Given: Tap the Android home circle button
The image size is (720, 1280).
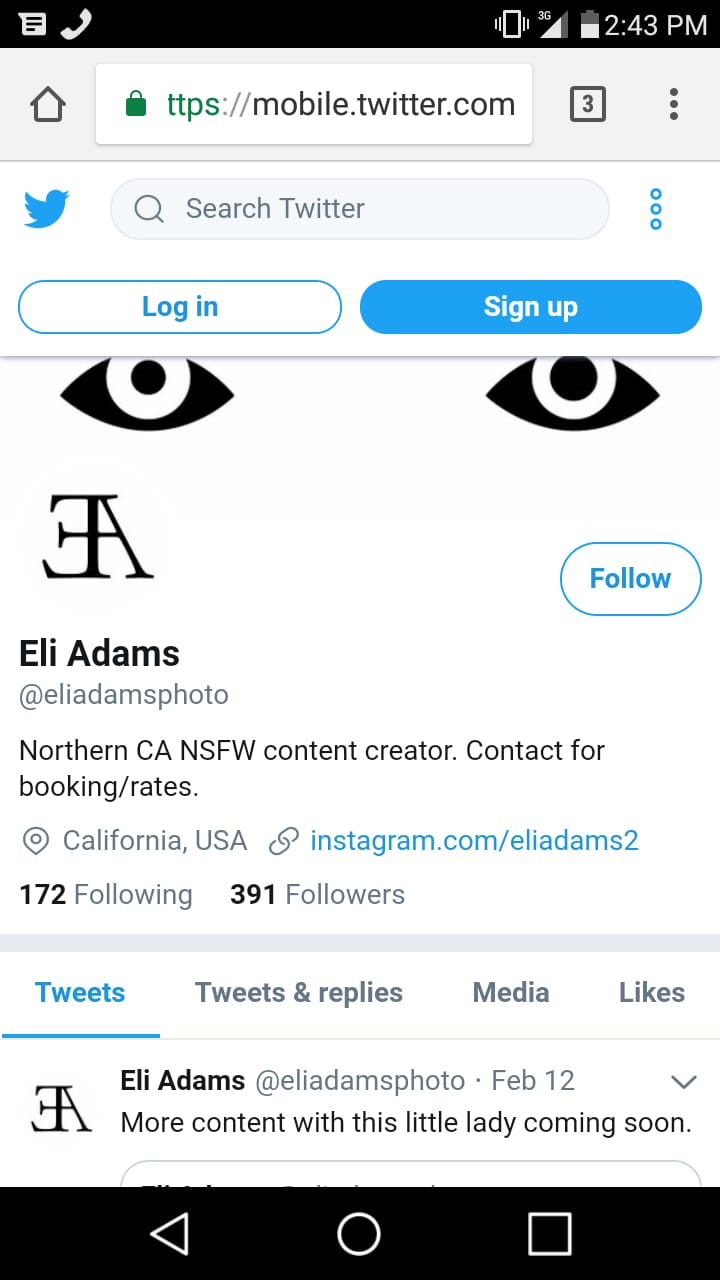Looking at the screenshot, I should coord(359,1234).
